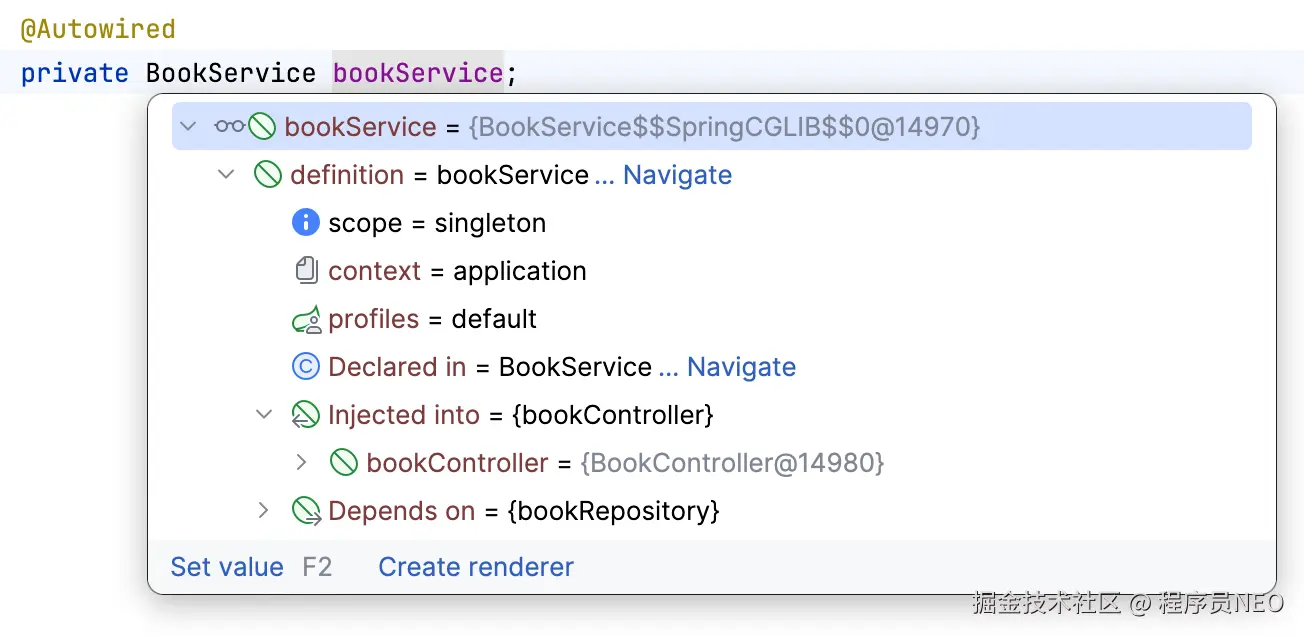The width and height of the screenshot is (1304, 636).
Task: Click the bookController bean icon
Action: click(x=343, y=462)
